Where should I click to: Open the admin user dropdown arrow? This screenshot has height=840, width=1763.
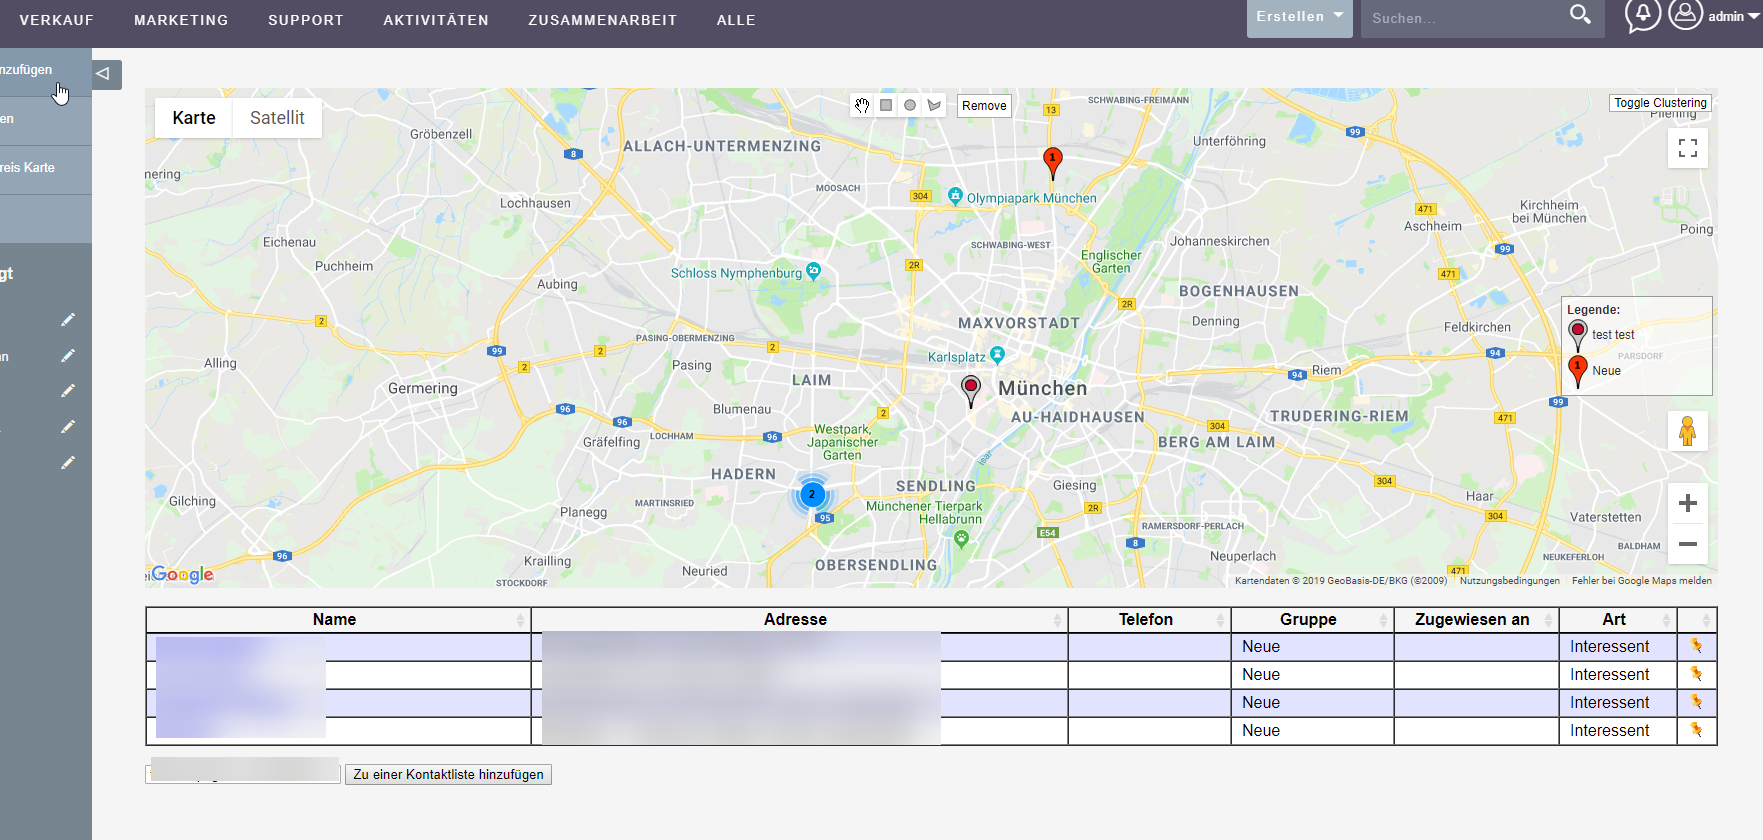pyautogui.click(x=1754, y=16)
